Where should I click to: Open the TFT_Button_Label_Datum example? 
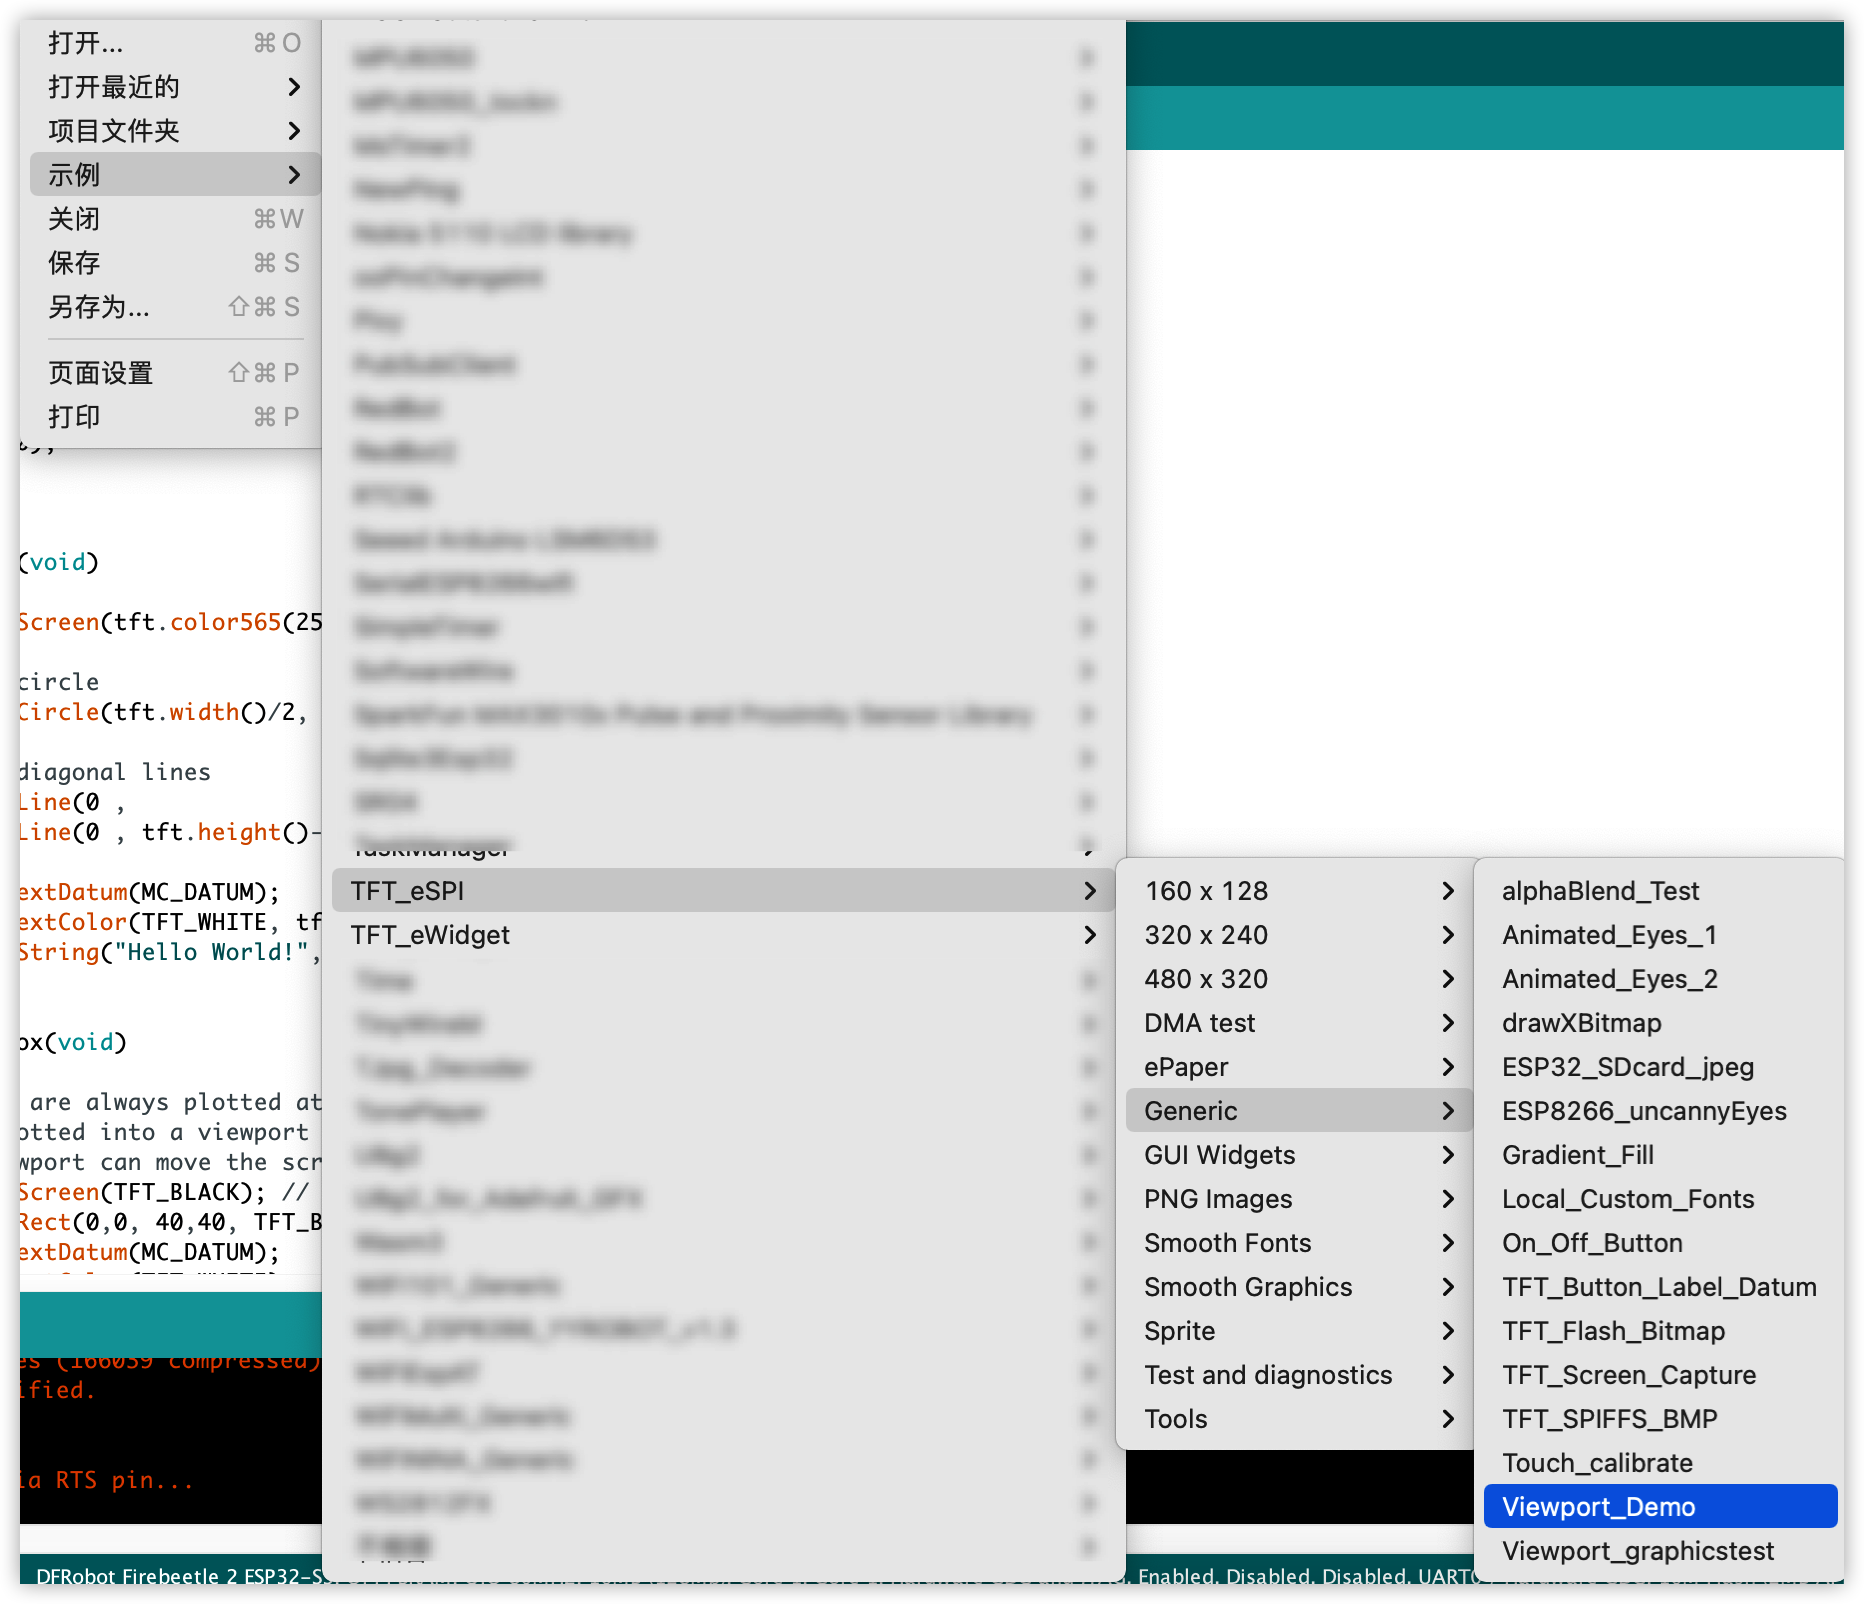pos(1660,1287)
